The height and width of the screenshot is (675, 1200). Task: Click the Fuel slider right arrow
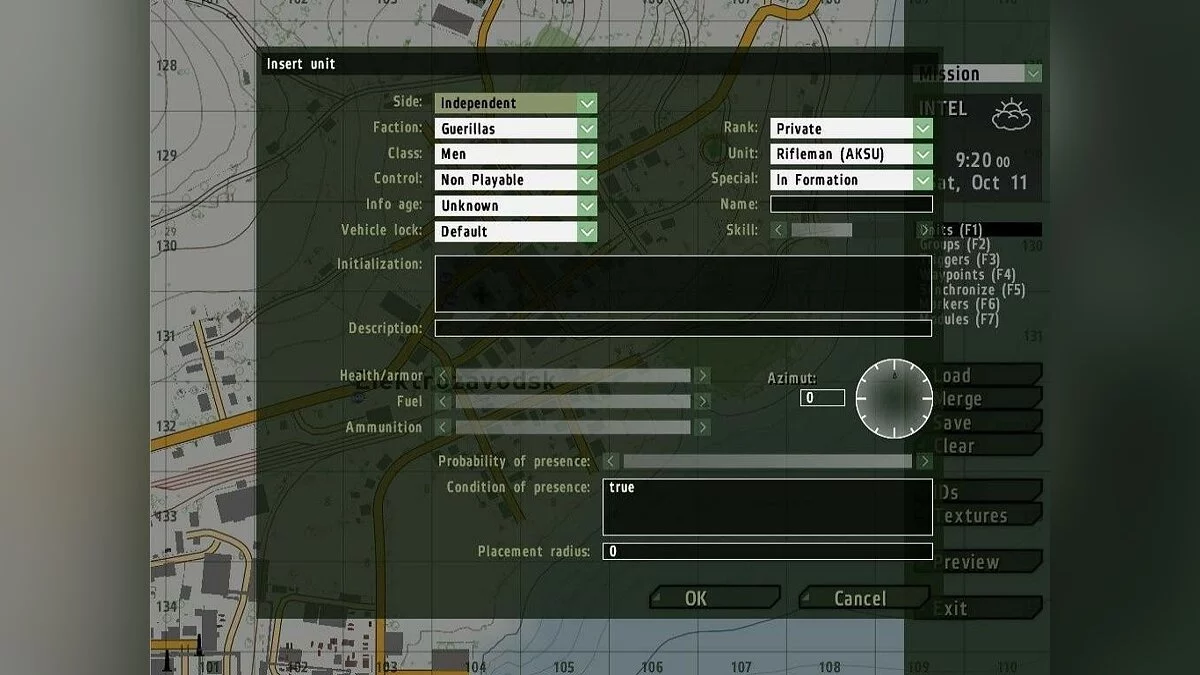(703, 402)
